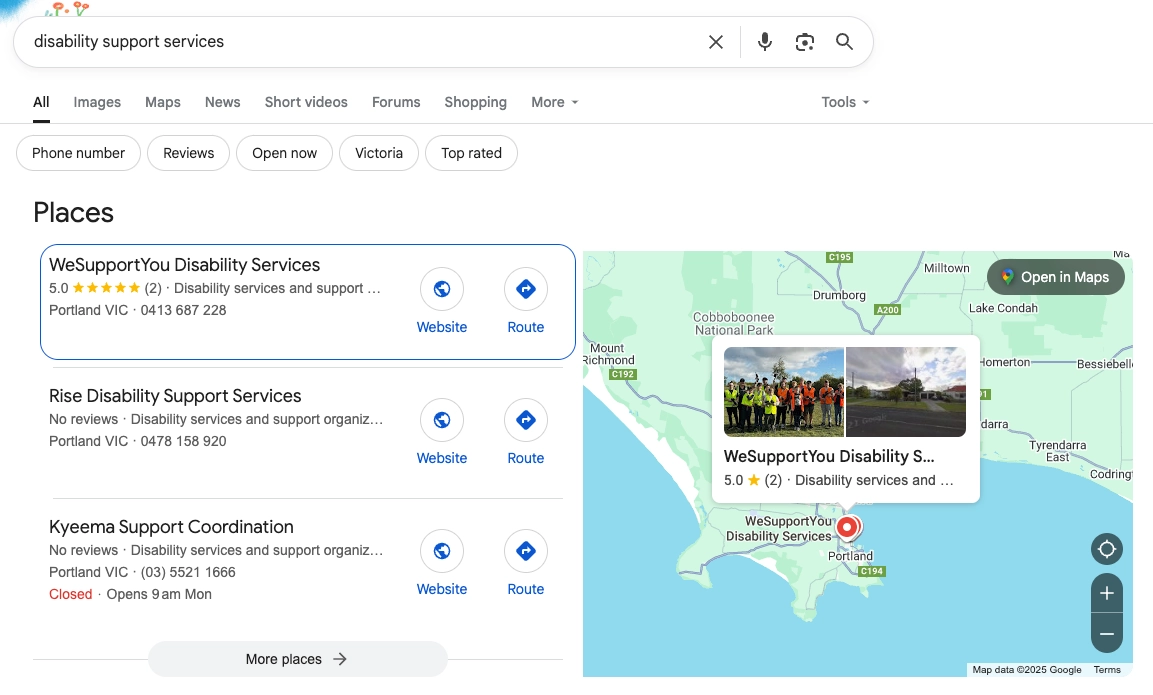
Task: Click Open in Maps button
Action: pos(1055,277)
